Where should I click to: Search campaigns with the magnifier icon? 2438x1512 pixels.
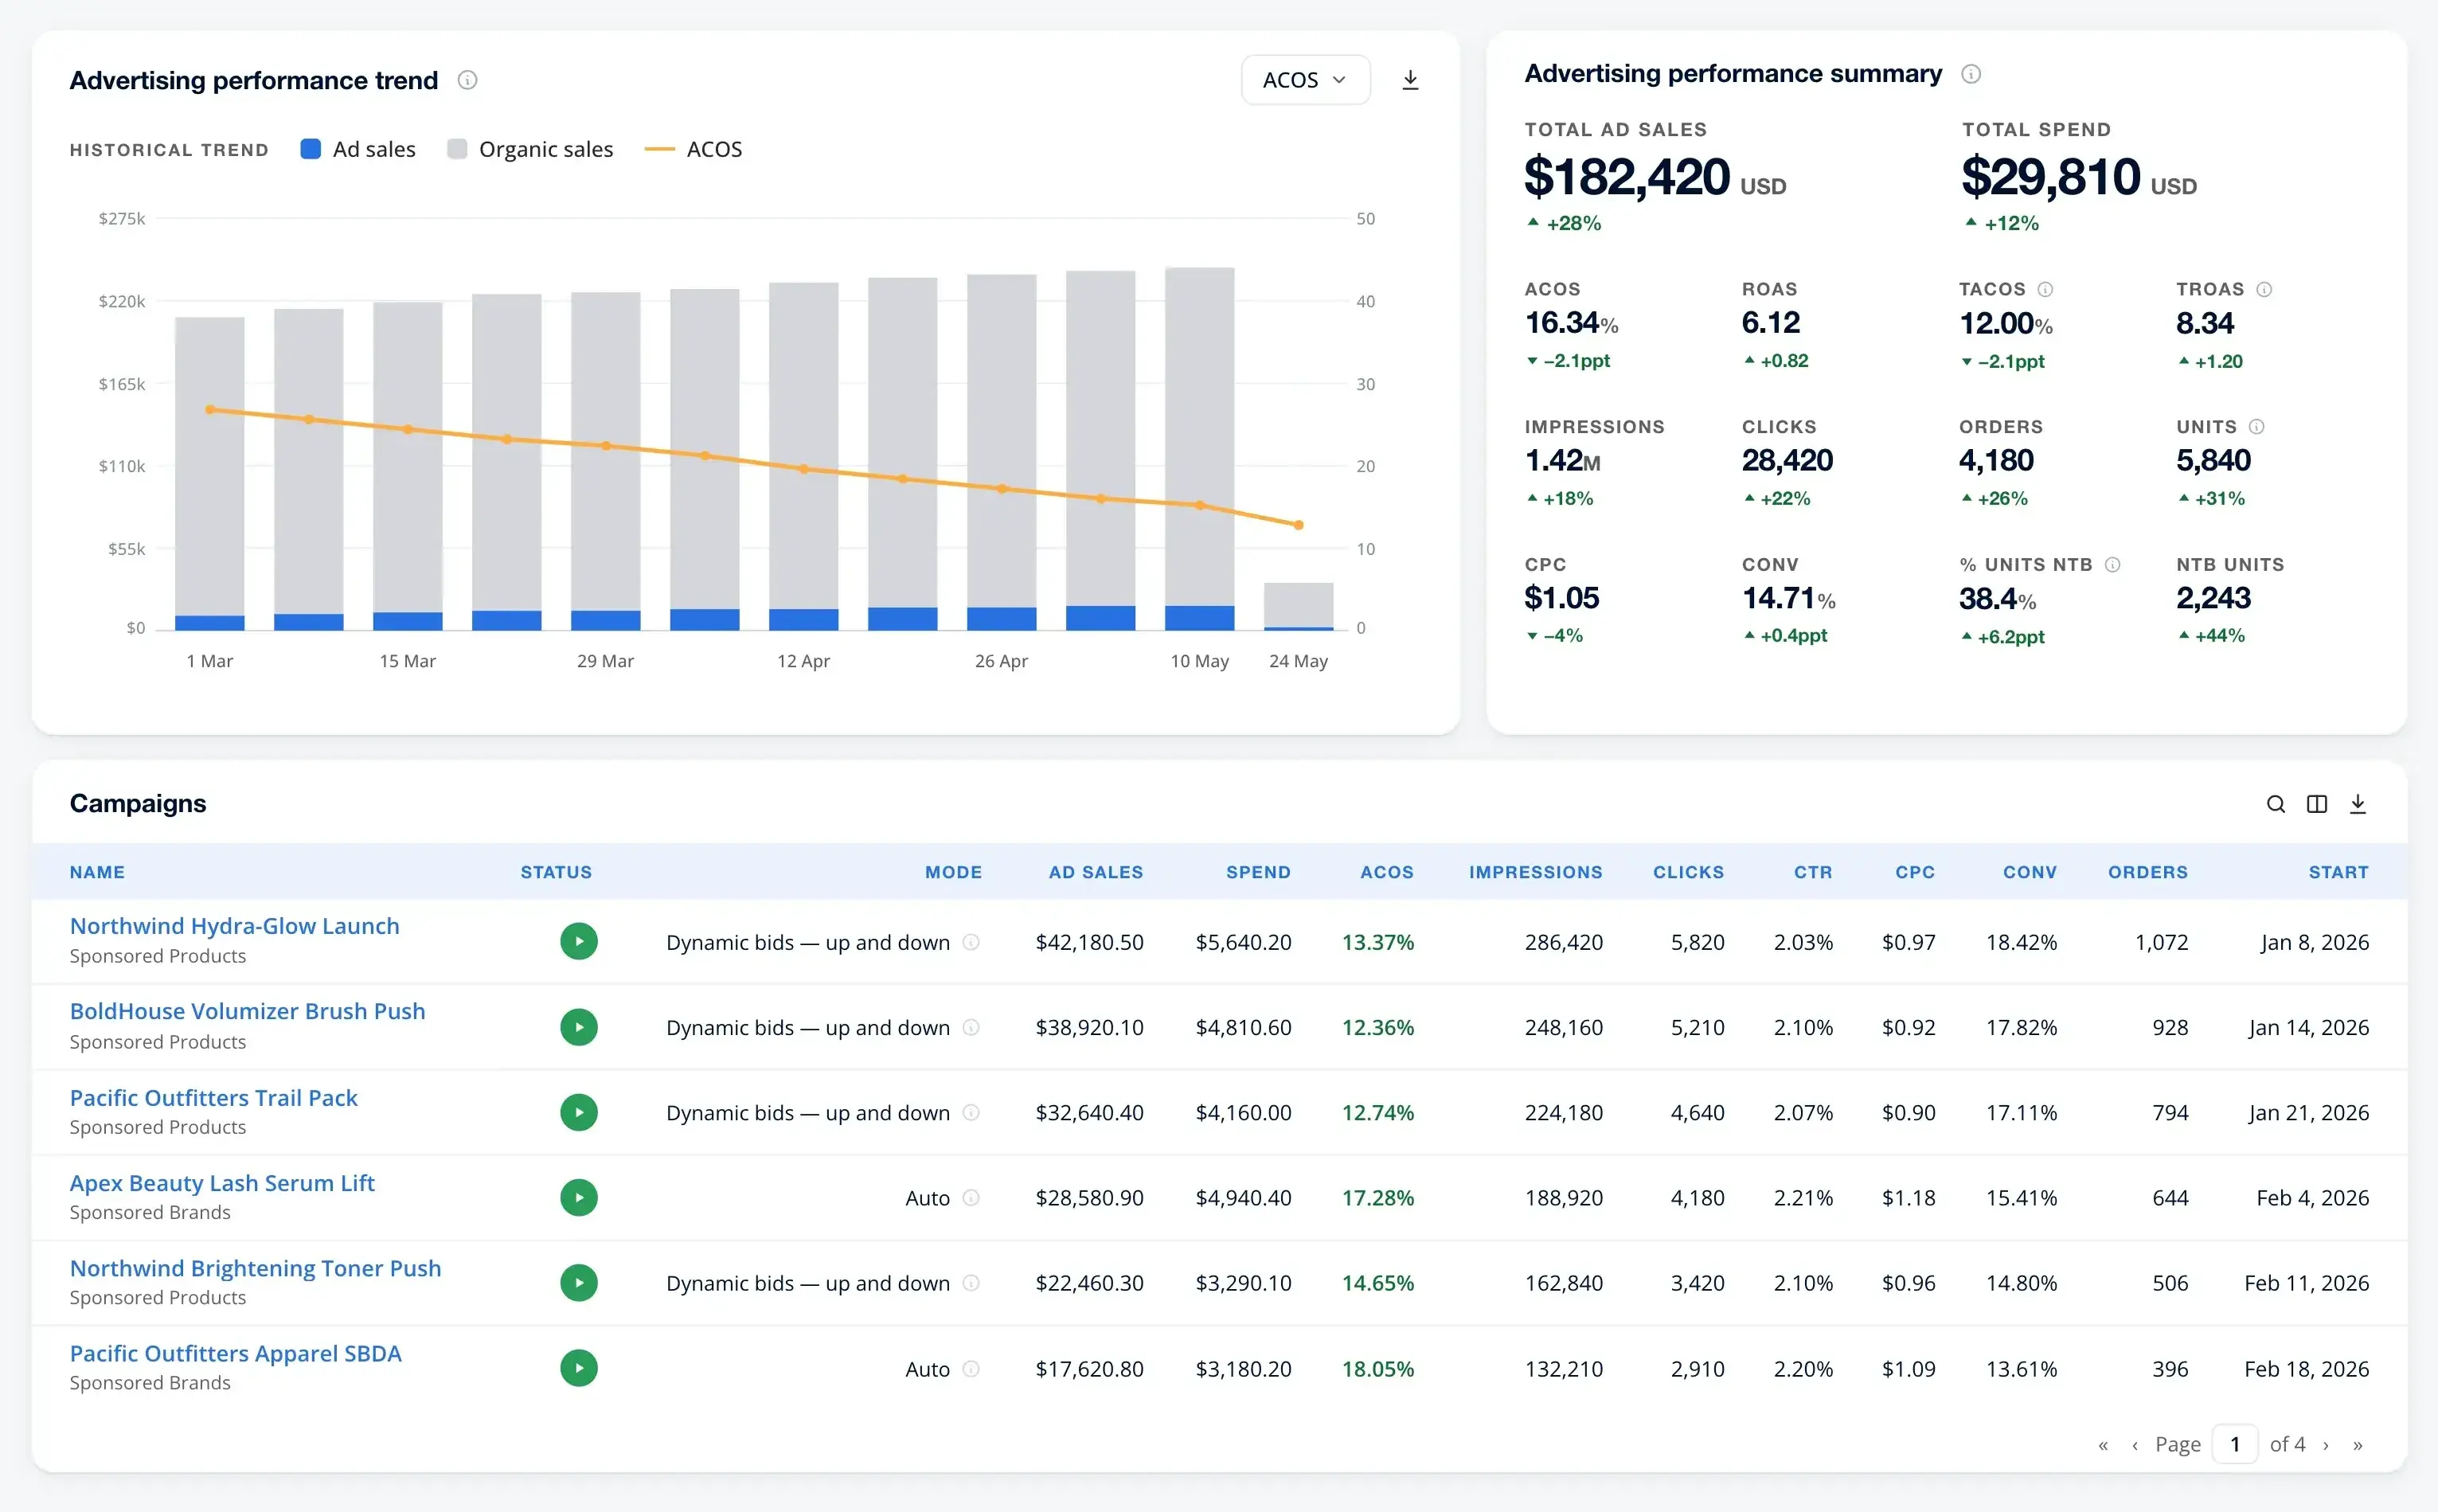[2275, 804]
